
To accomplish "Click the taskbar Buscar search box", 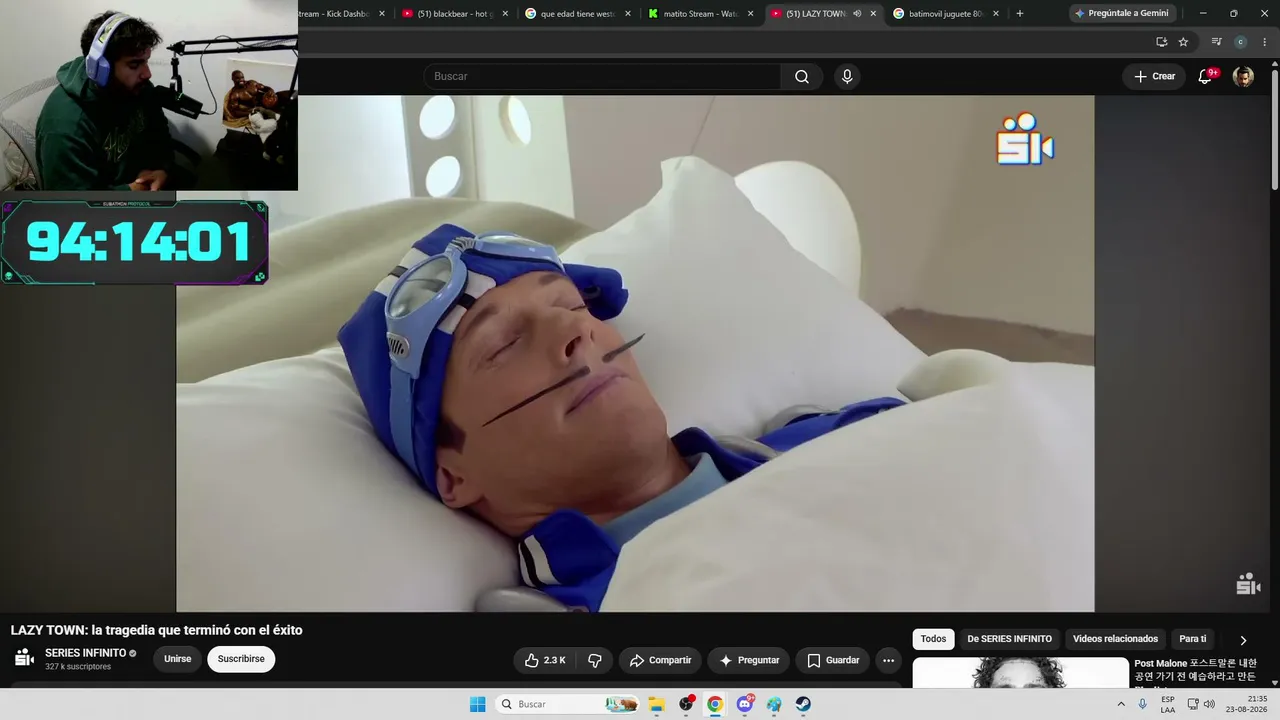I will [x=569, y=704].
